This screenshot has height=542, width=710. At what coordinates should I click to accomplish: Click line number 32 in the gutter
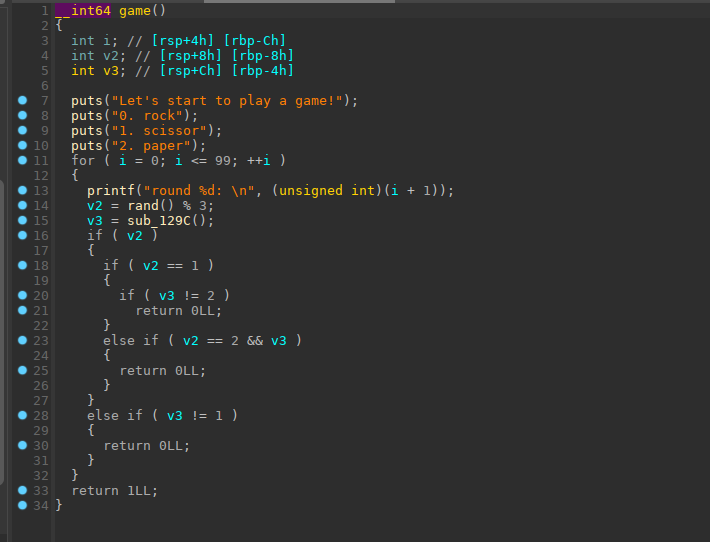[x=41, y=476]
